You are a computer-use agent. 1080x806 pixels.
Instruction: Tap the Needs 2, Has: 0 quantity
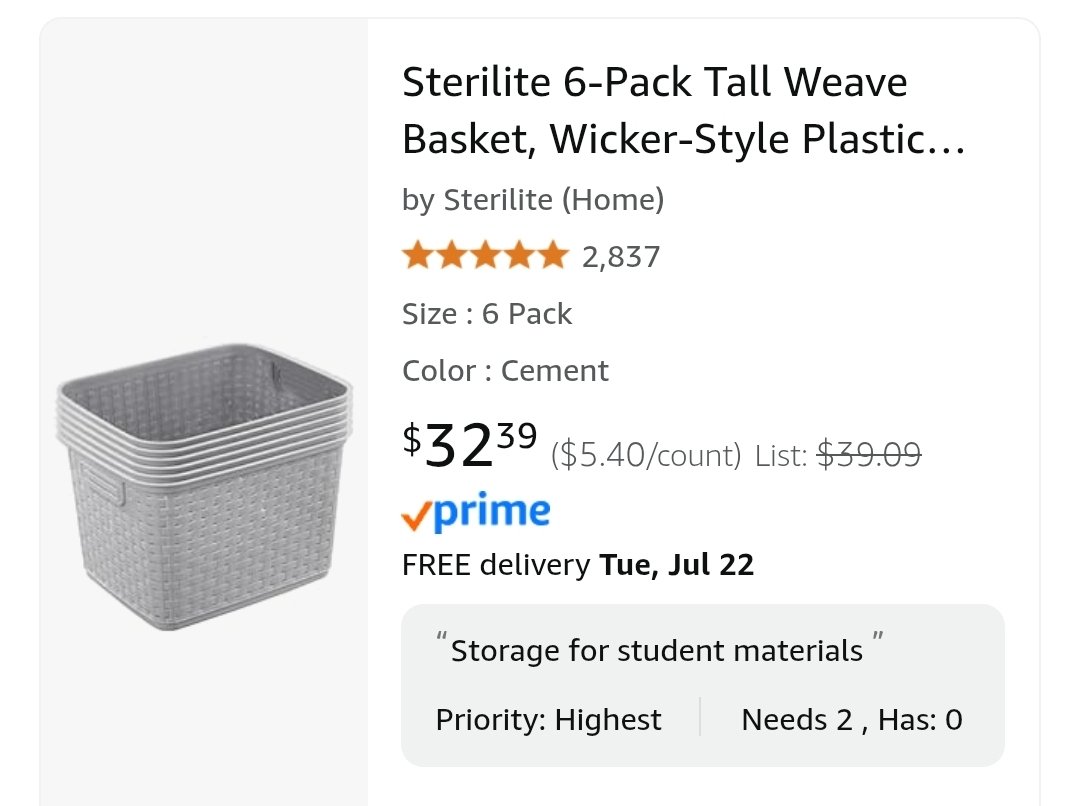click(852, 720)
